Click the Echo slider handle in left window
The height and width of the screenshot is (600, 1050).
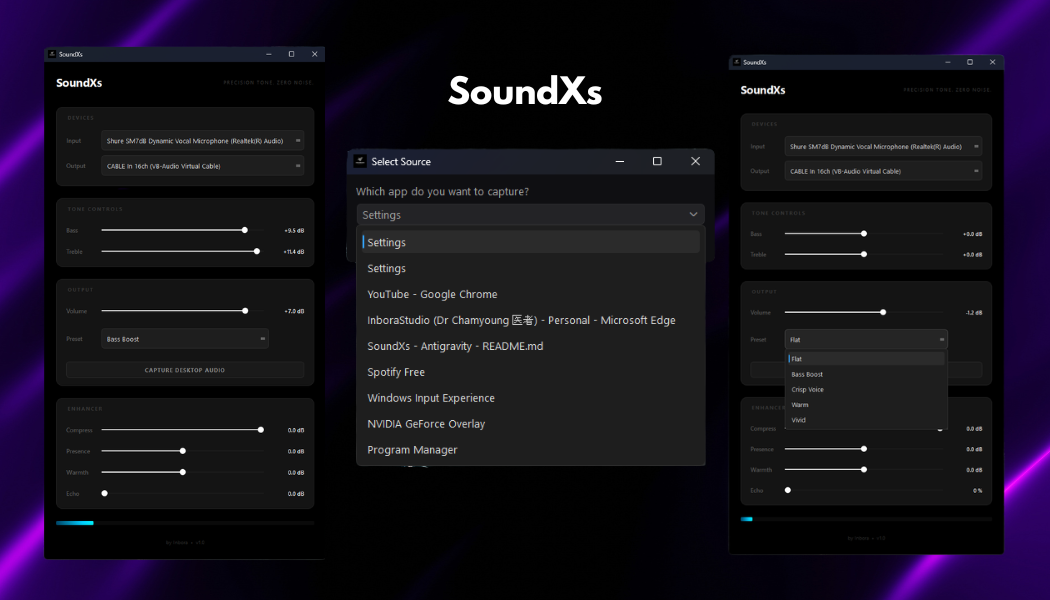pos(104,494)
